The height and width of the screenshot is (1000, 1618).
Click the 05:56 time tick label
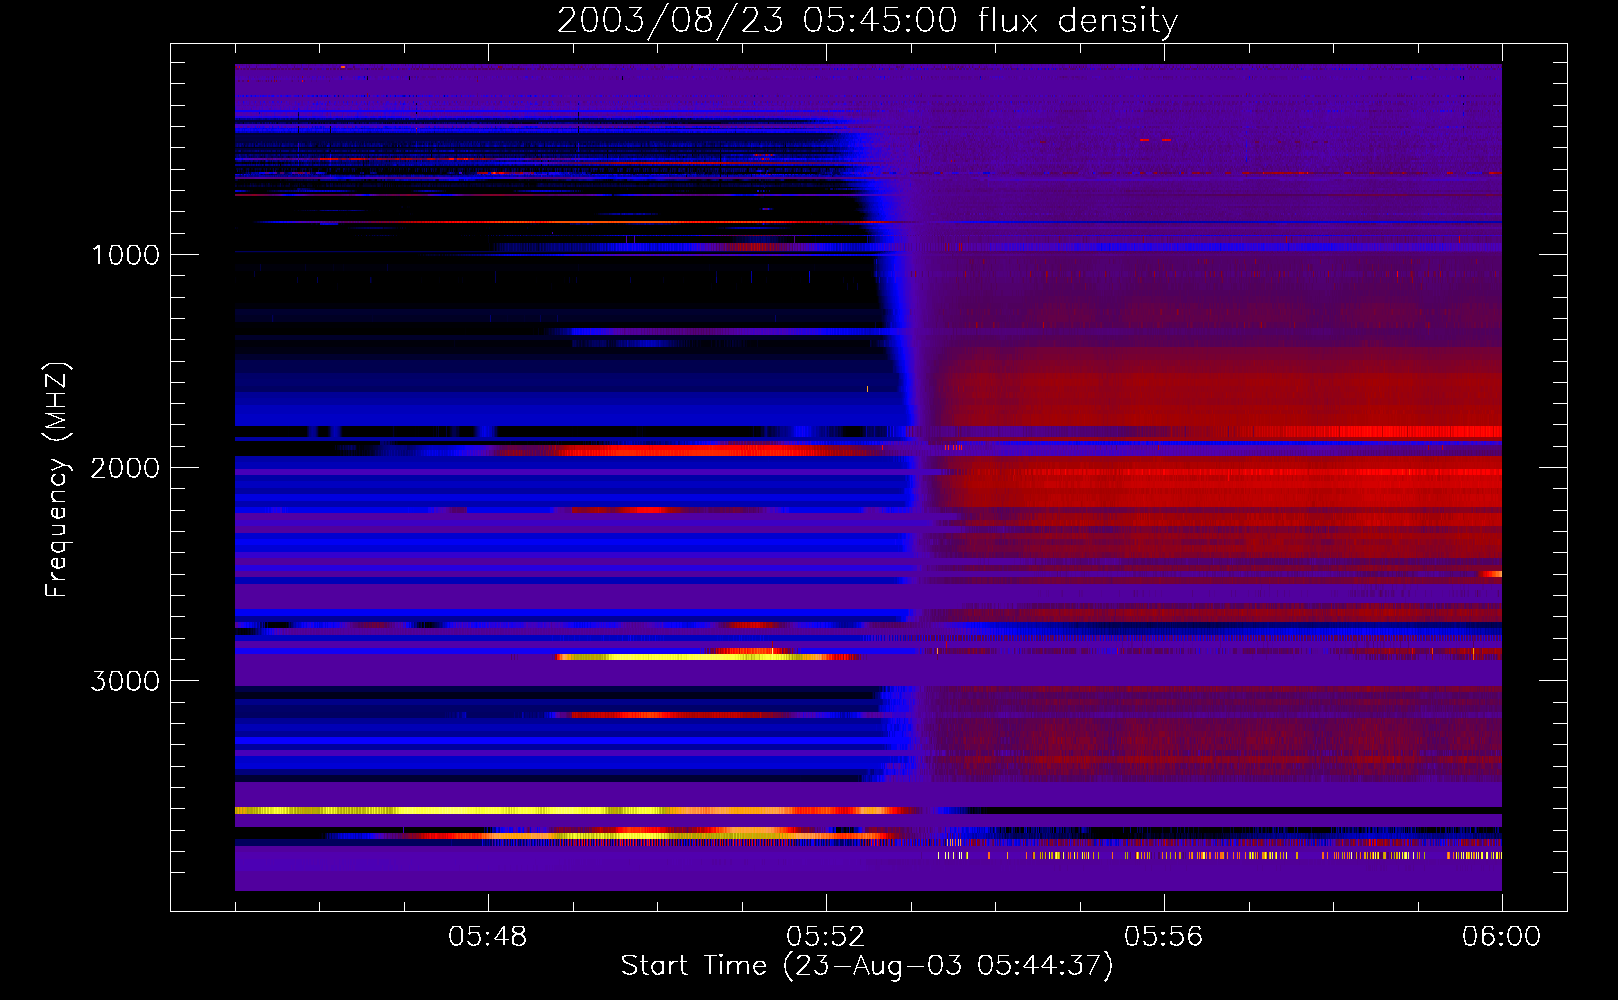[1164, 937]
